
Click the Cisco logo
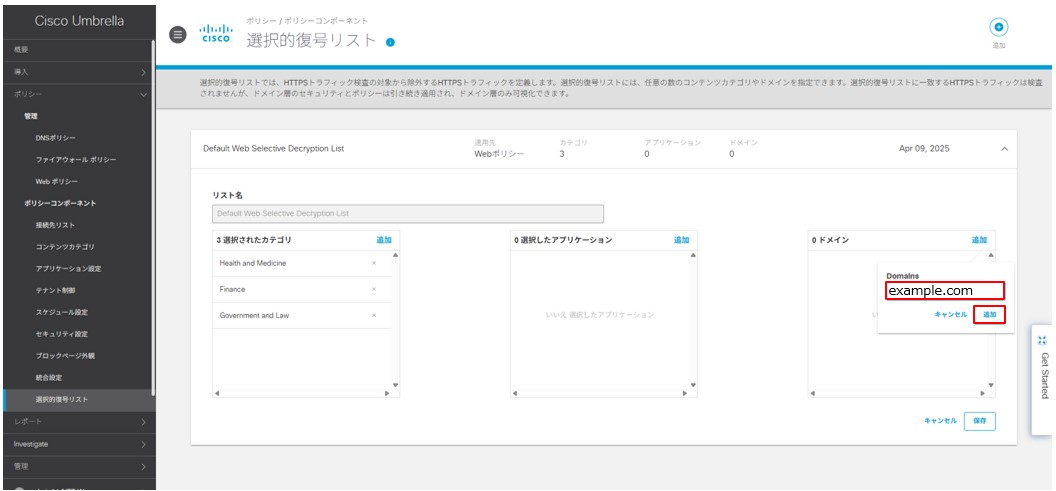tap(217, 34)
